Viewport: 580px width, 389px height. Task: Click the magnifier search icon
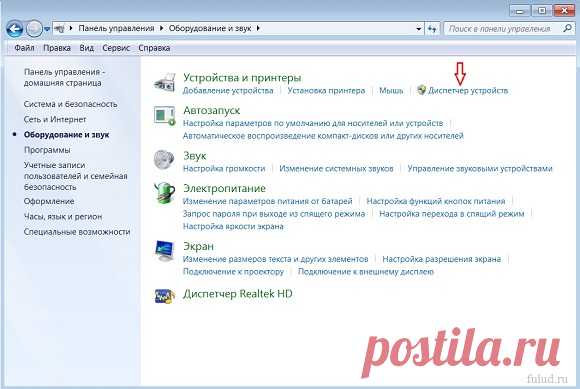tap(567, 28)
